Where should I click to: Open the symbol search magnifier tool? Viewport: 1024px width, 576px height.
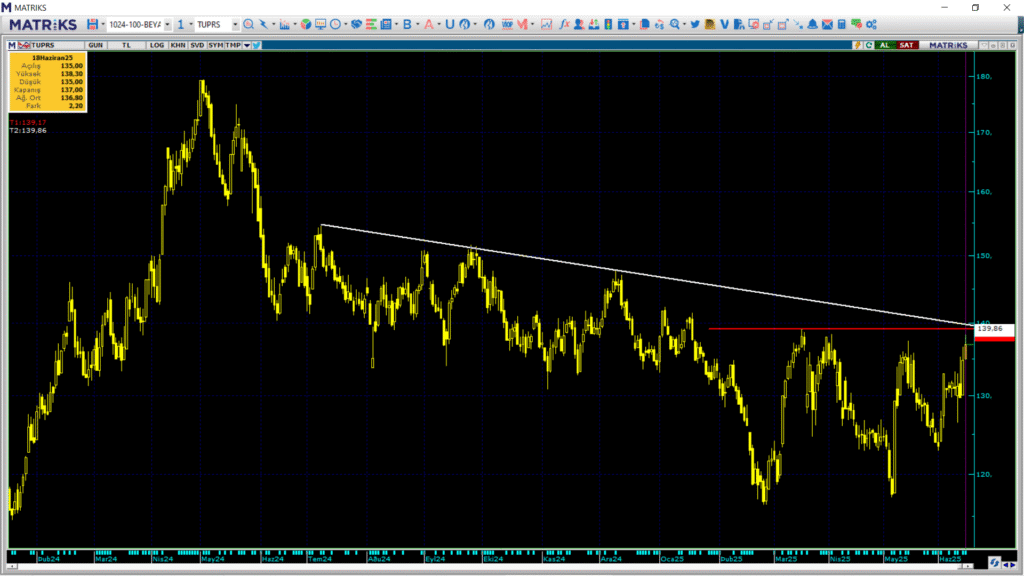(249, 23)
